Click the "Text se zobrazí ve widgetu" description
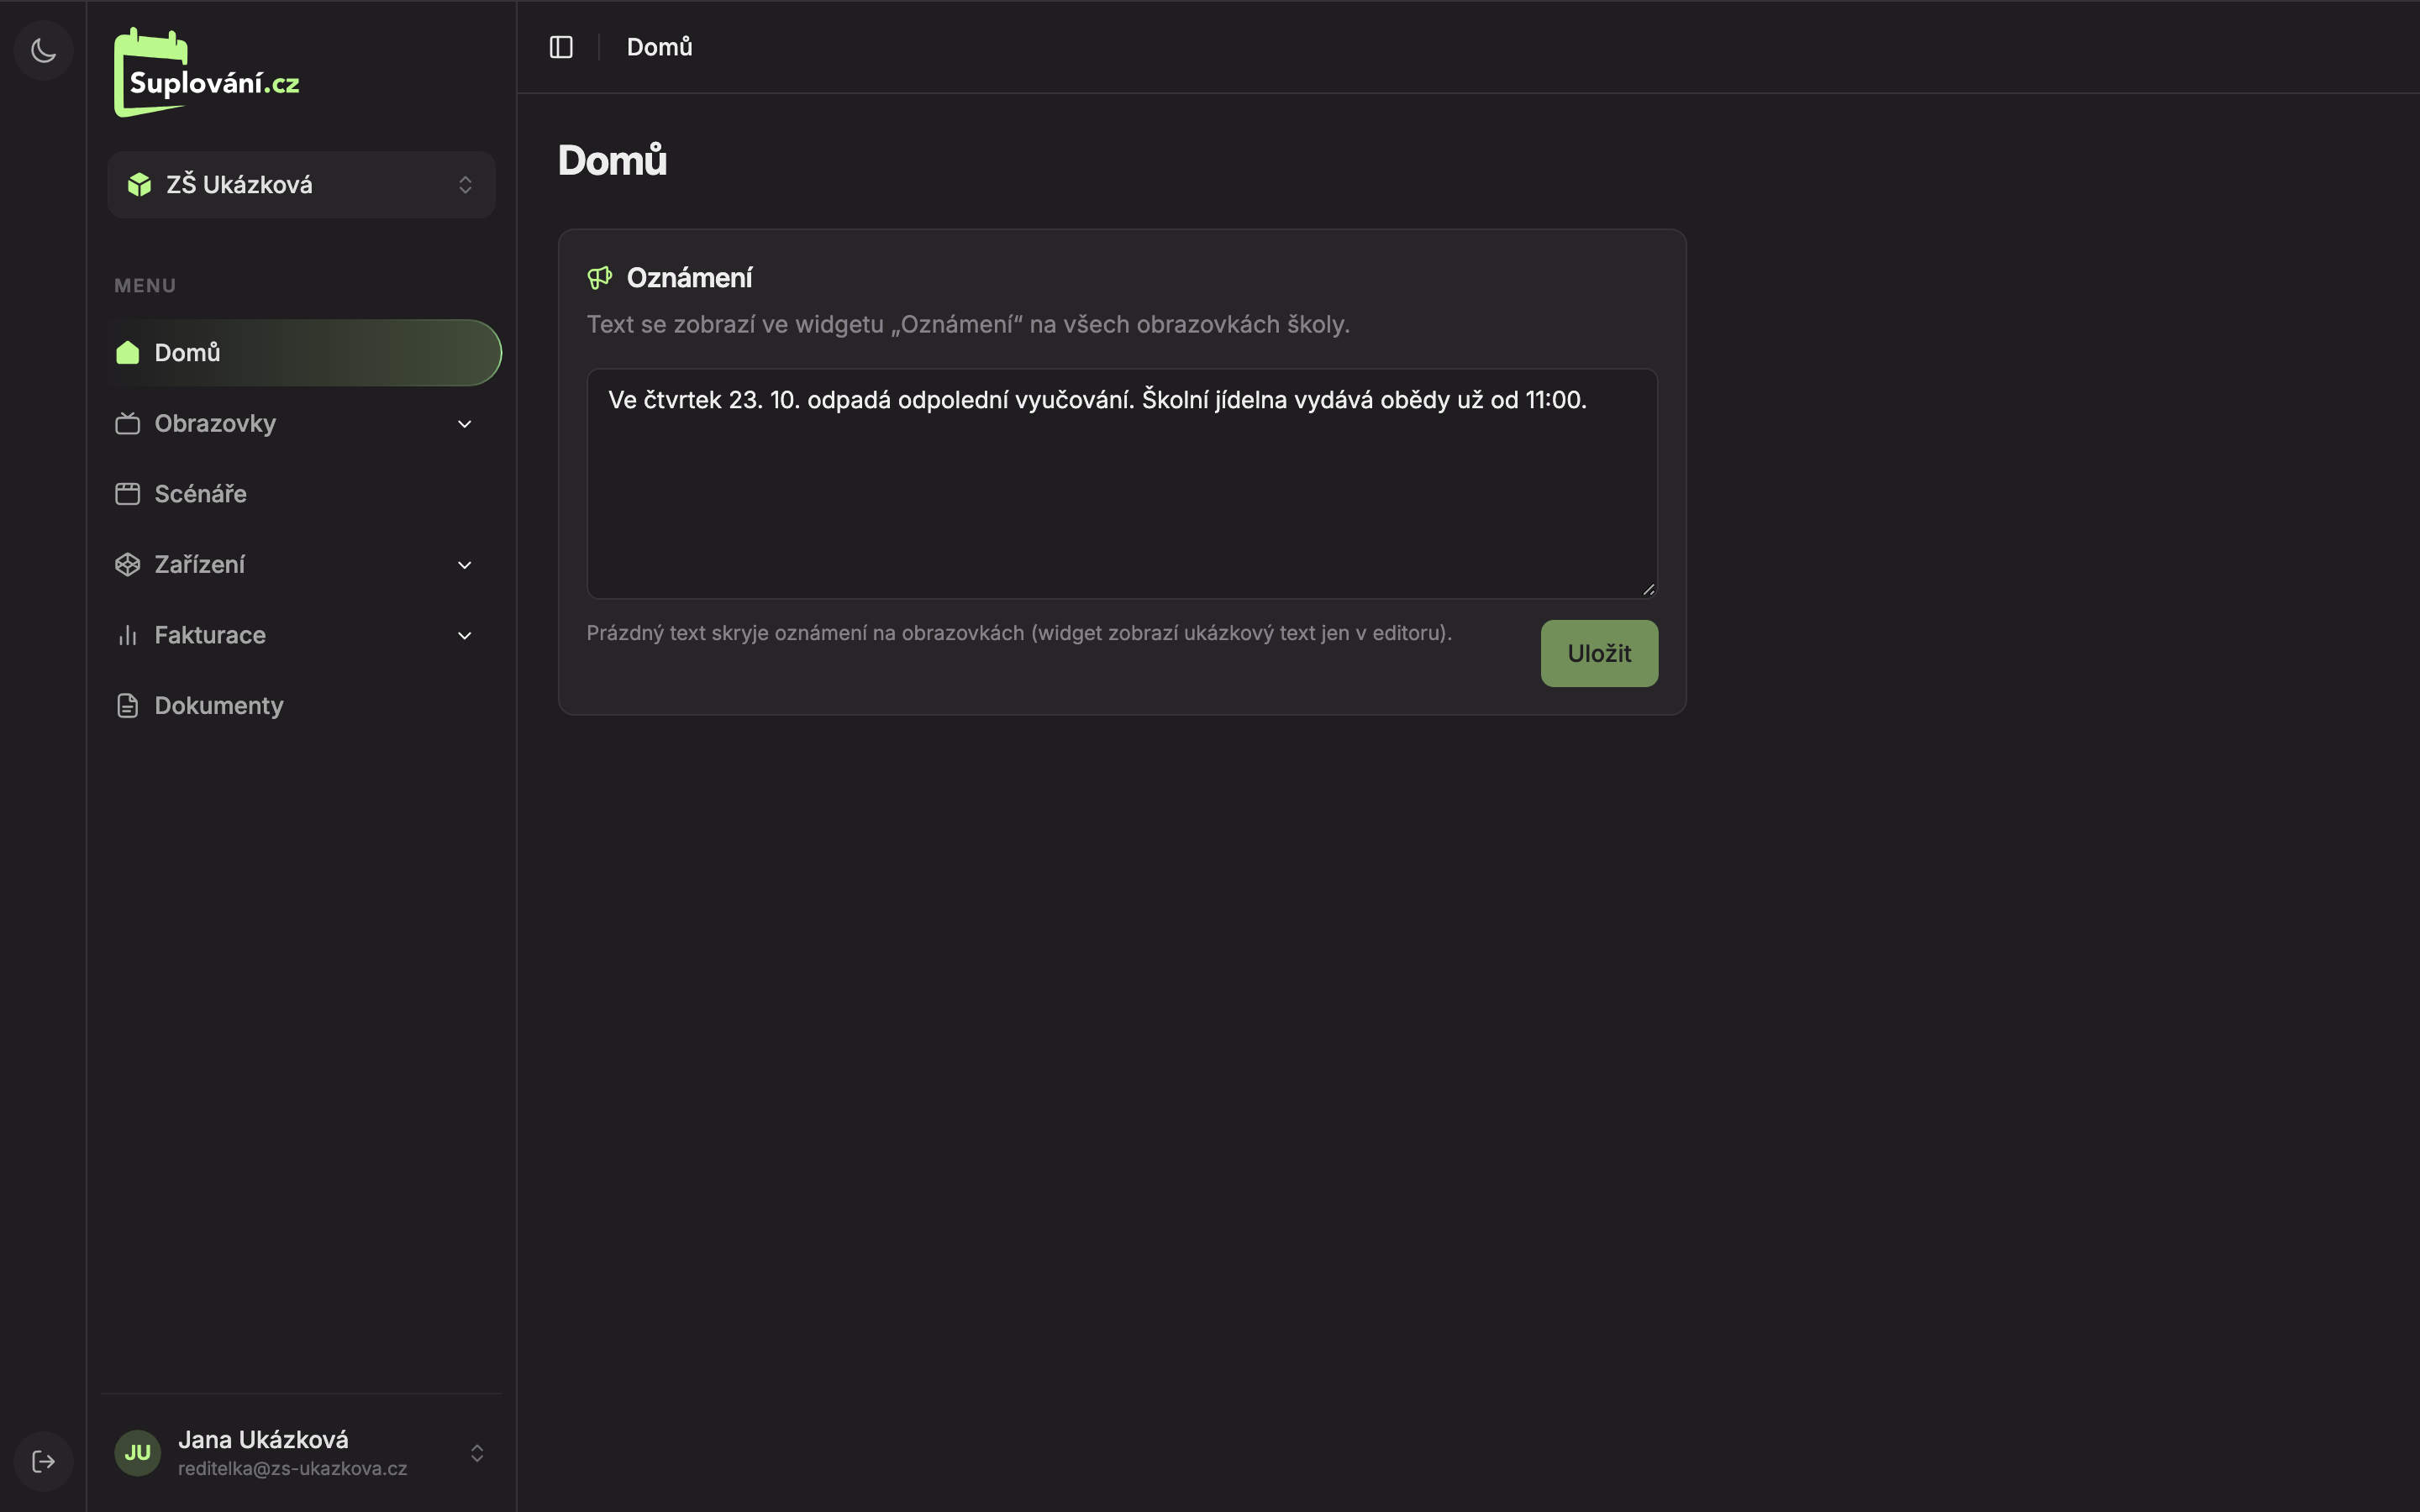2420x1512 pixels. click(x=968, y=325)
